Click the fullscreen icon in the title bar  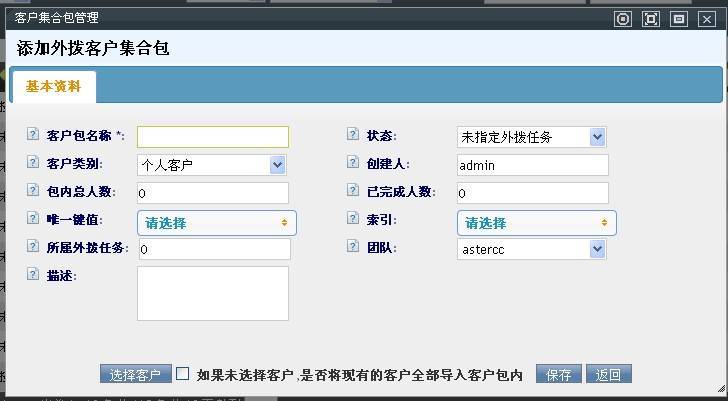[x=651, y=18]
